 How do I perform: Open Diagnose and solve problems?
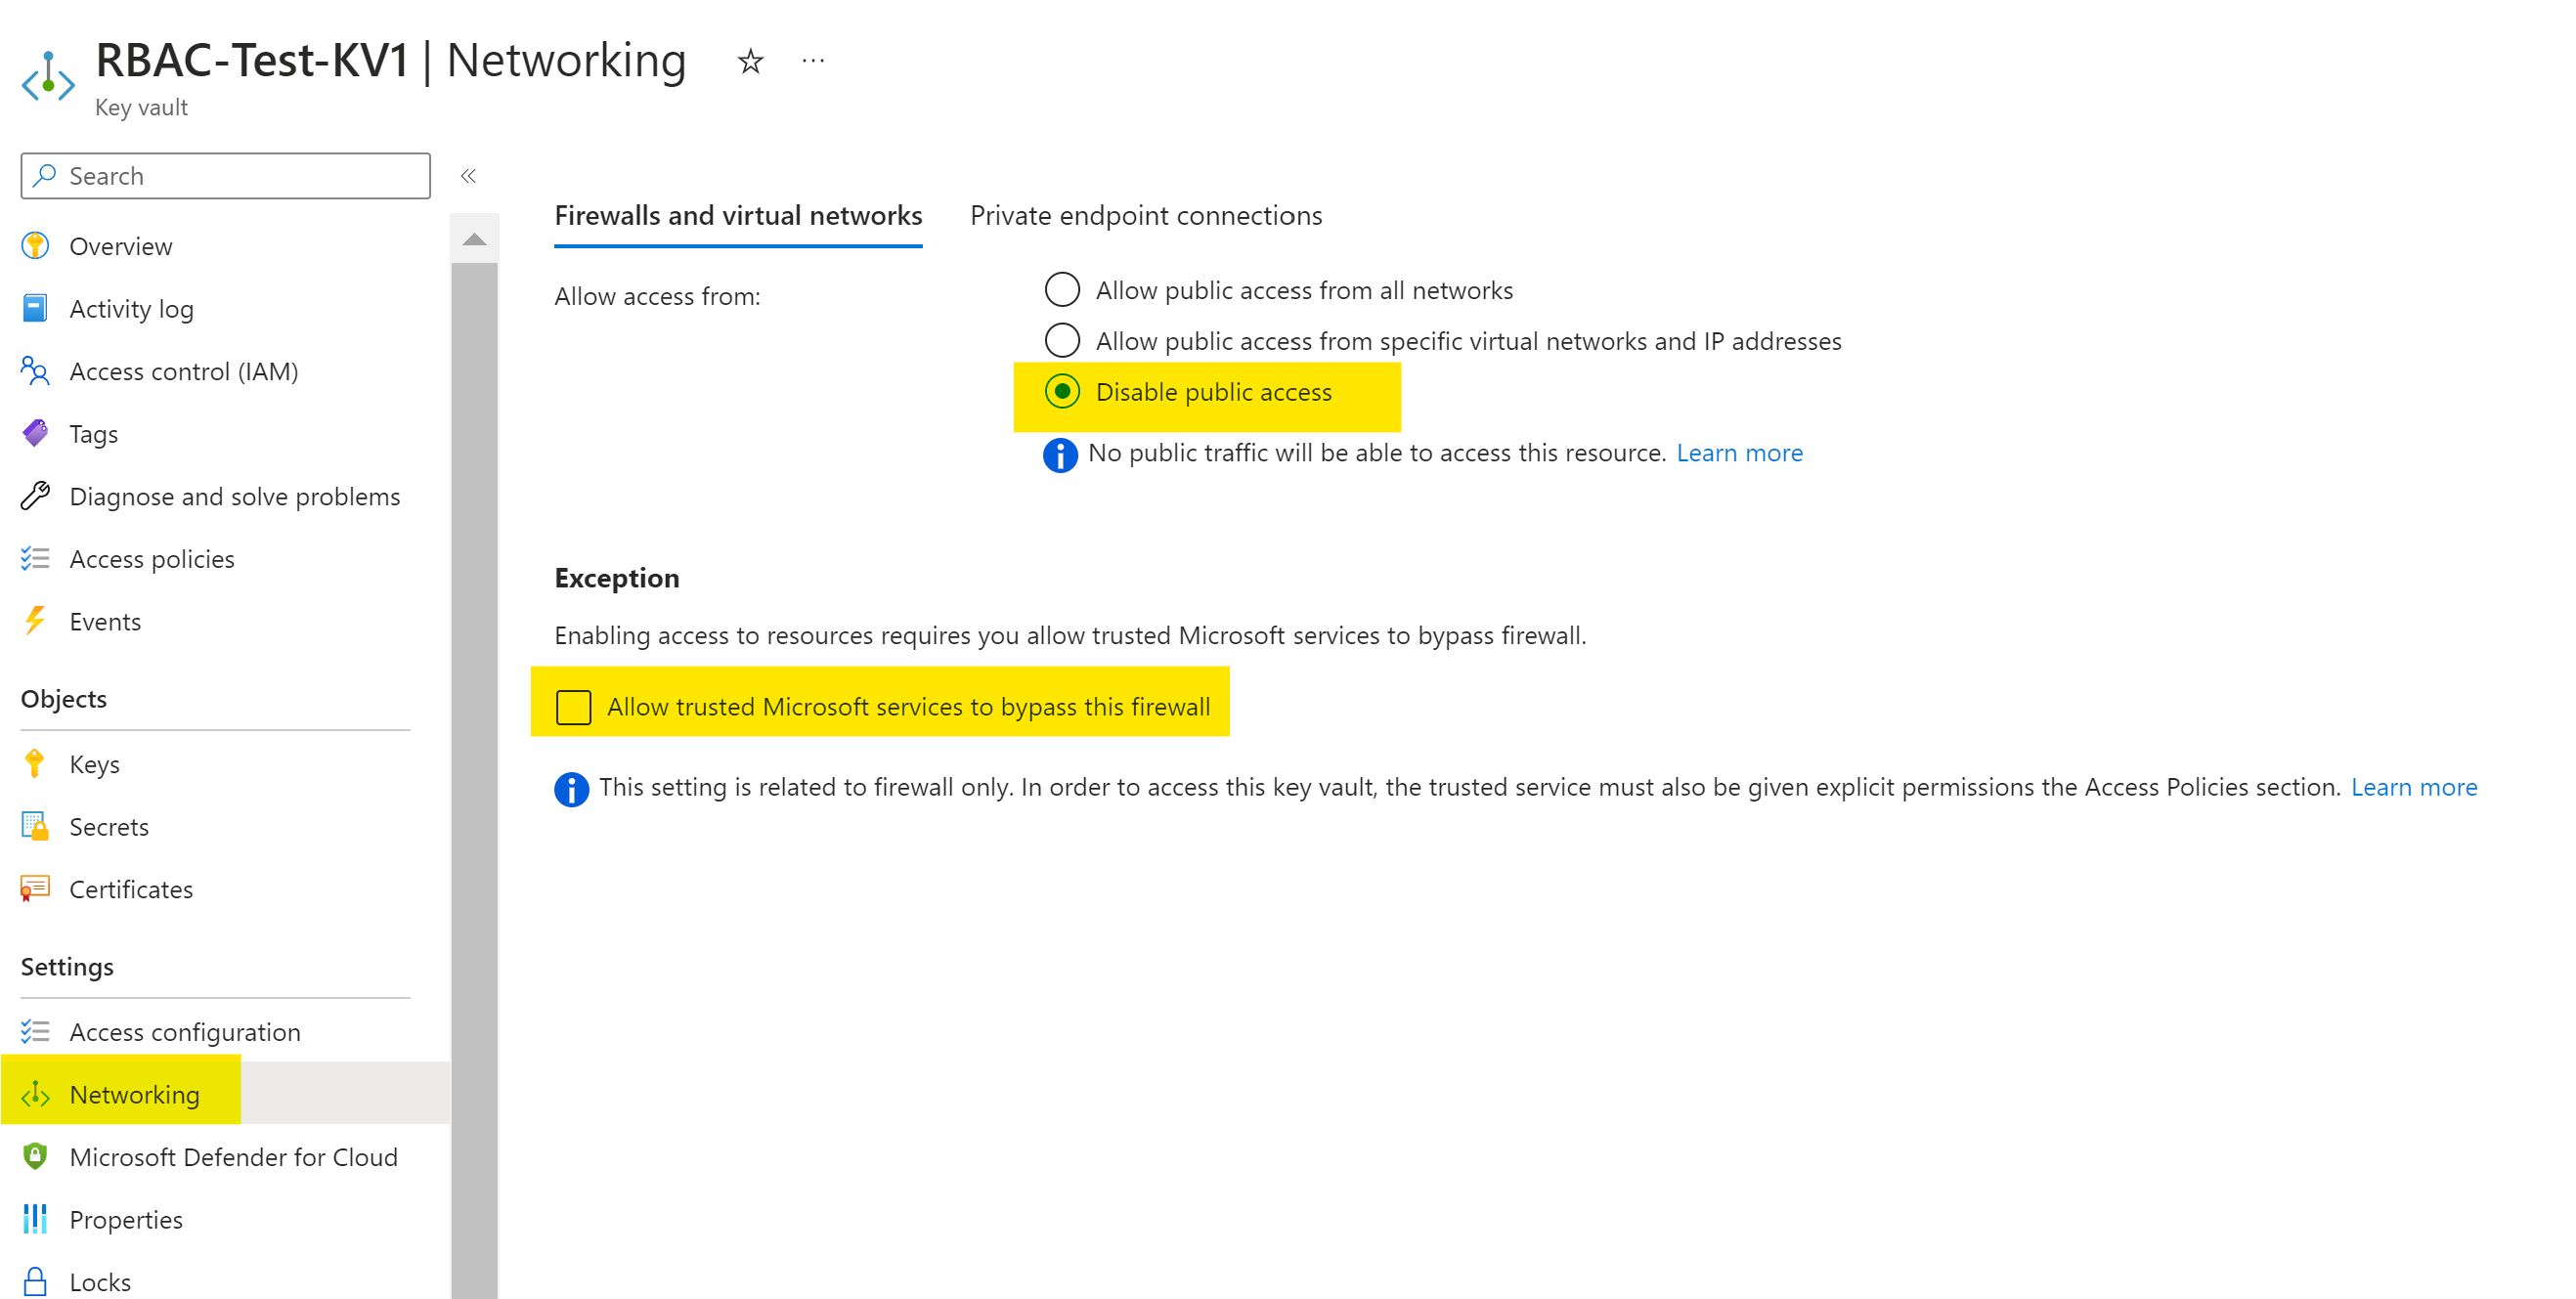click(235, 496)
